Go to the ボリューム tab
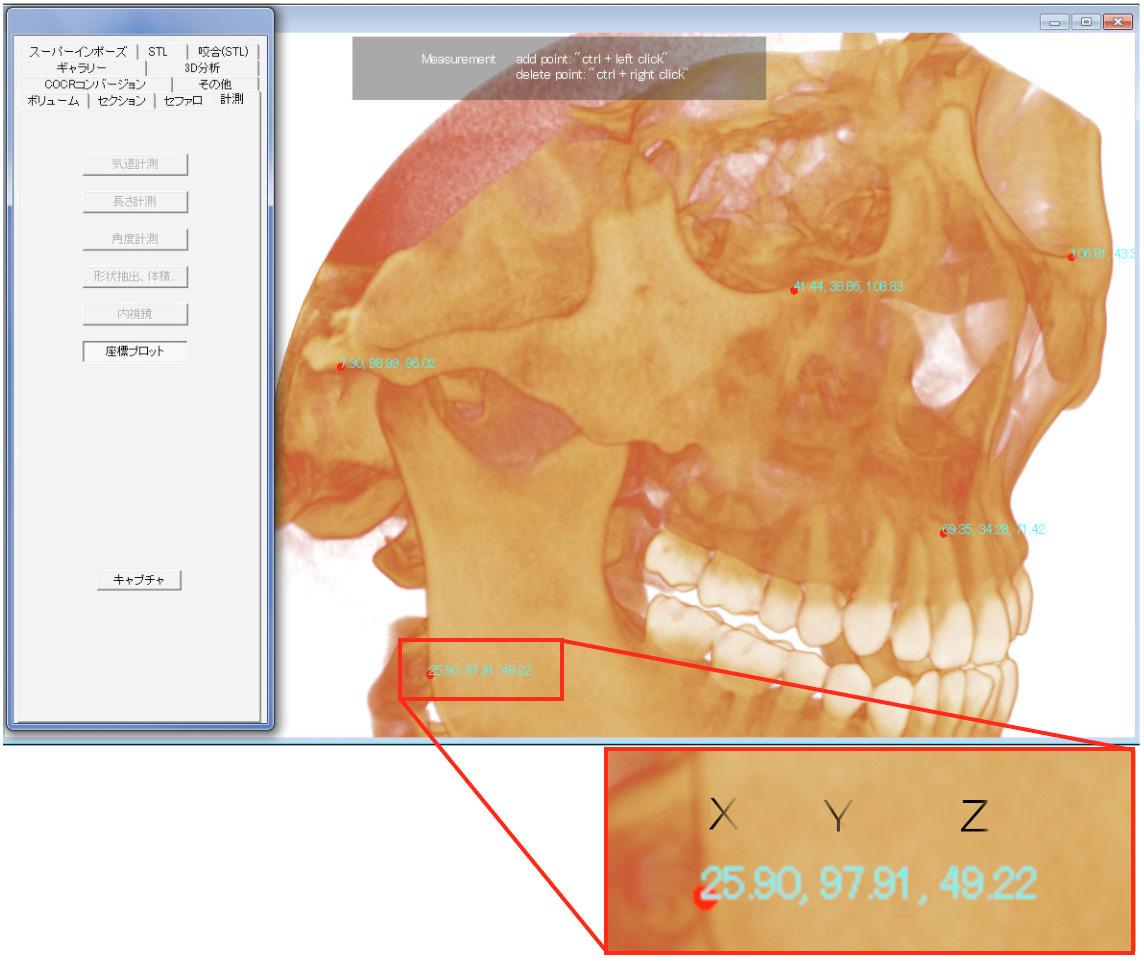This screenshot has width=1144, height=961. (53, 100)
